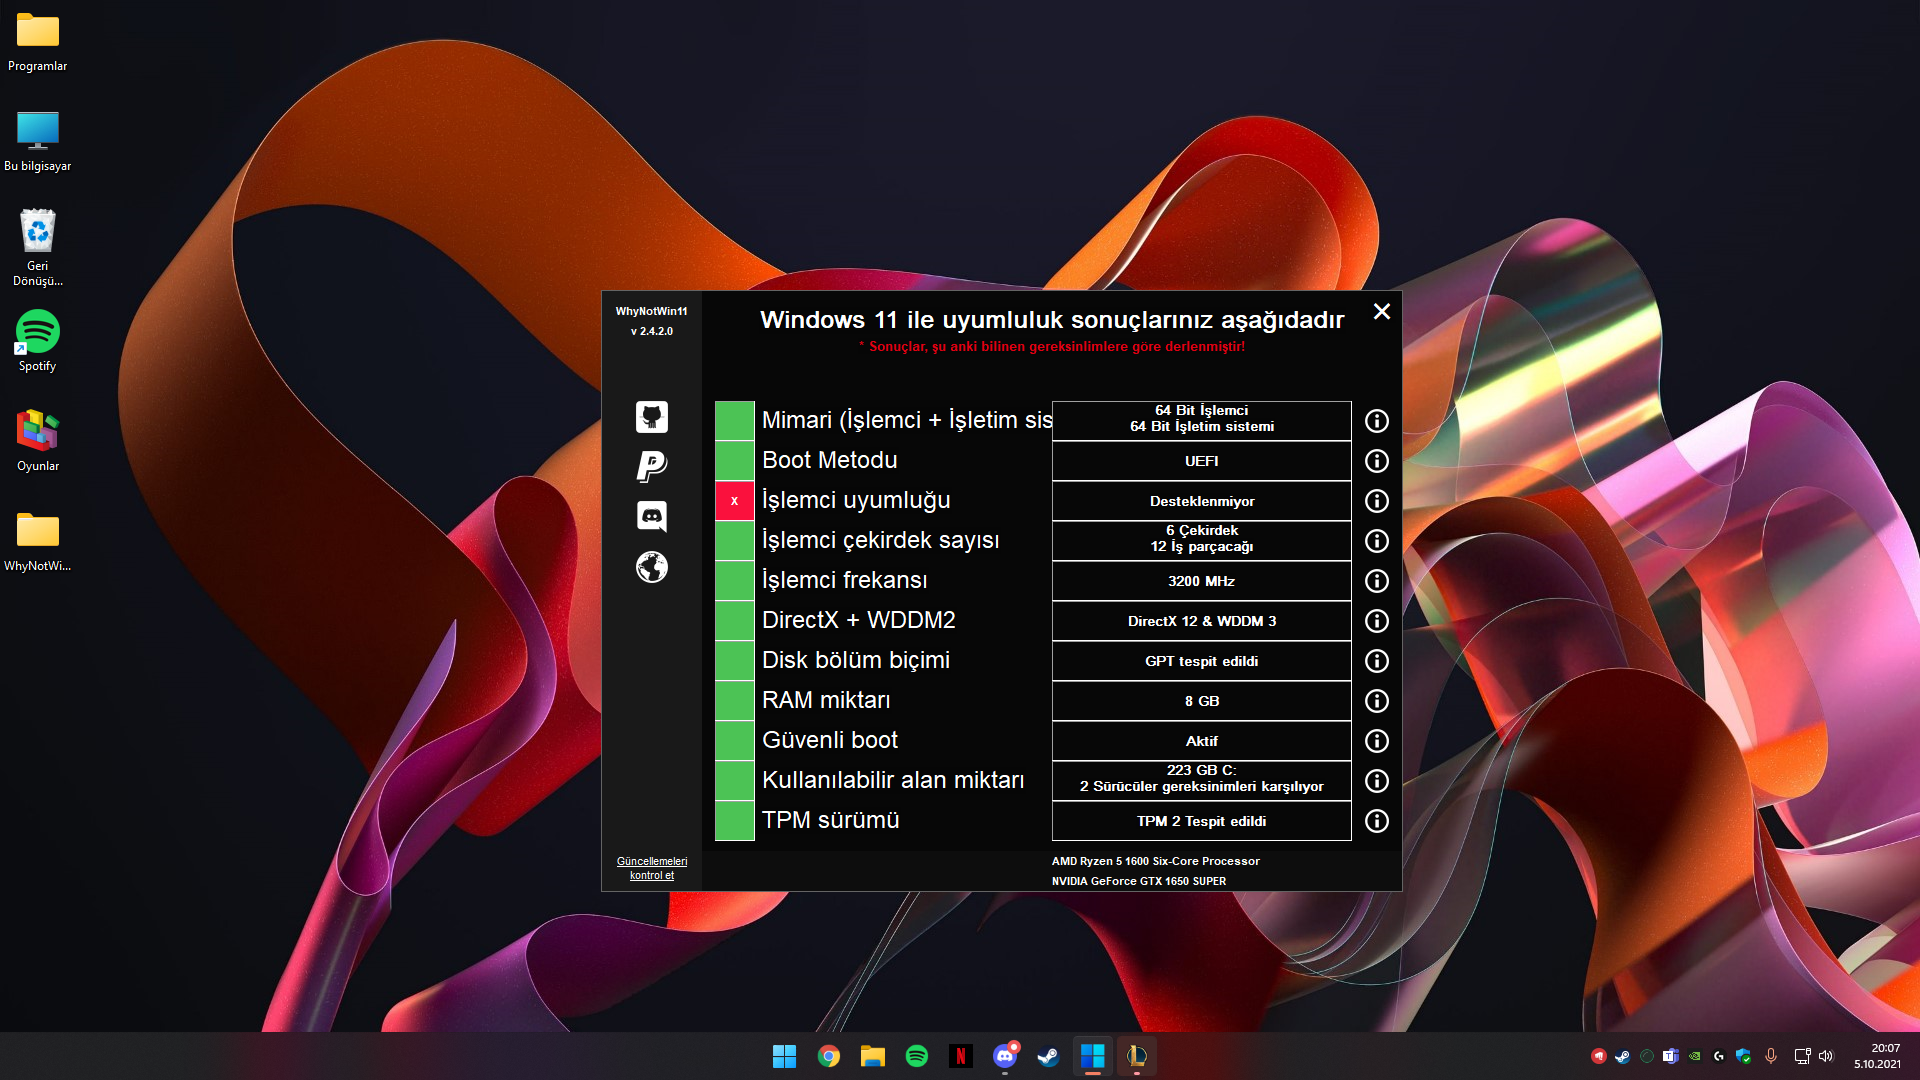Click the Aktif secure boot result
Image resolution: width=1920 pixels, height=1080 pixels.
[1202, 741]
